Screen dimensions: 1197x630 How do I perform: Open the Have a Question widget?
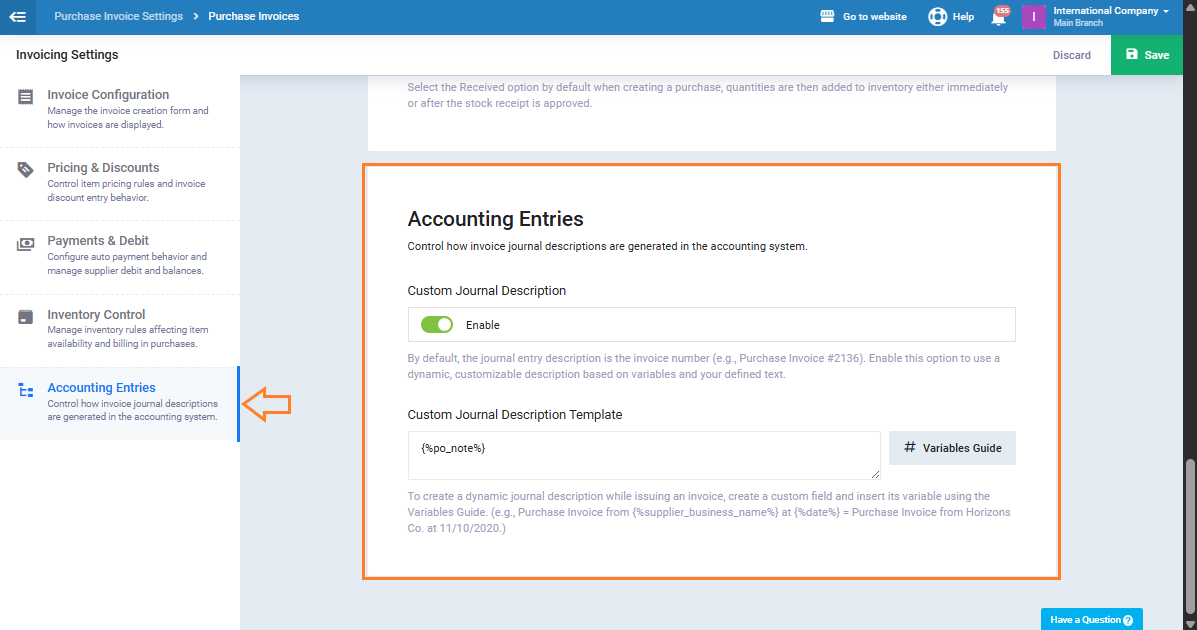(1091, 620)
